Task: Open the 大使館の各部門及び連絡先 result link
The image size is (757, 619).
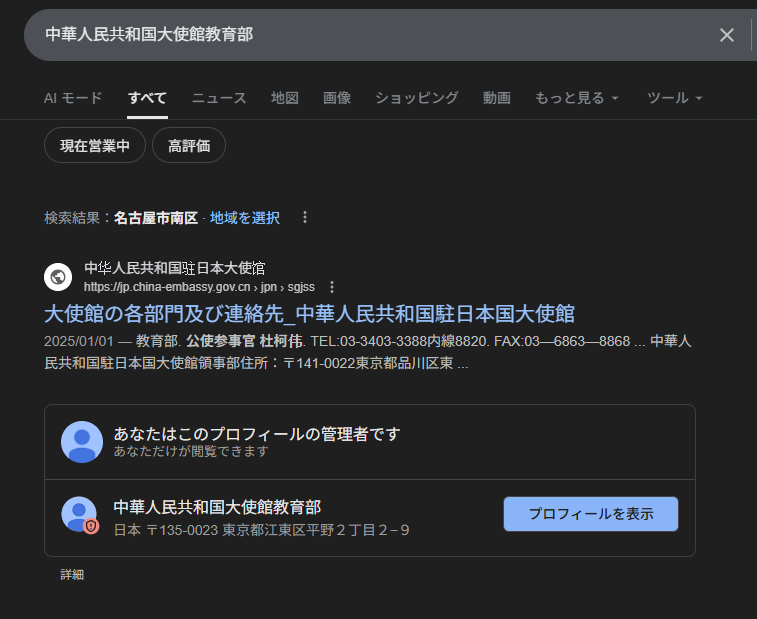Action: click(x=310, y=313)
